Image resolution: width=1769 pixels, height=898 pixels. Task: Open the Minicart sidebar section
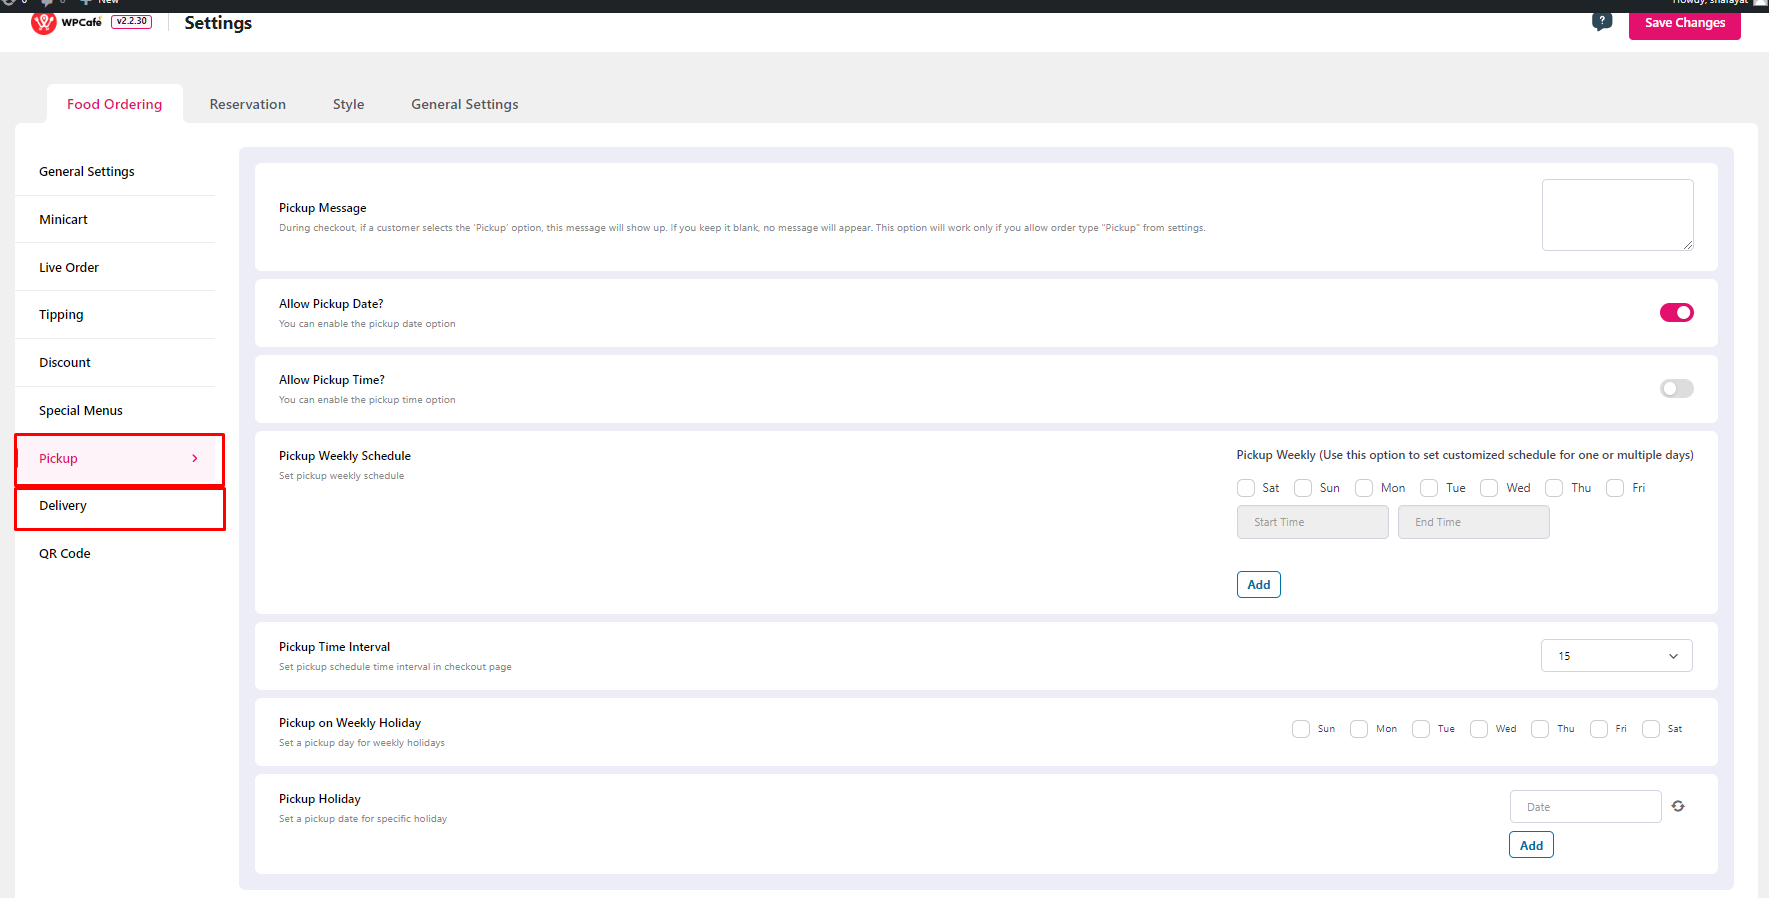tap(116, 220)
